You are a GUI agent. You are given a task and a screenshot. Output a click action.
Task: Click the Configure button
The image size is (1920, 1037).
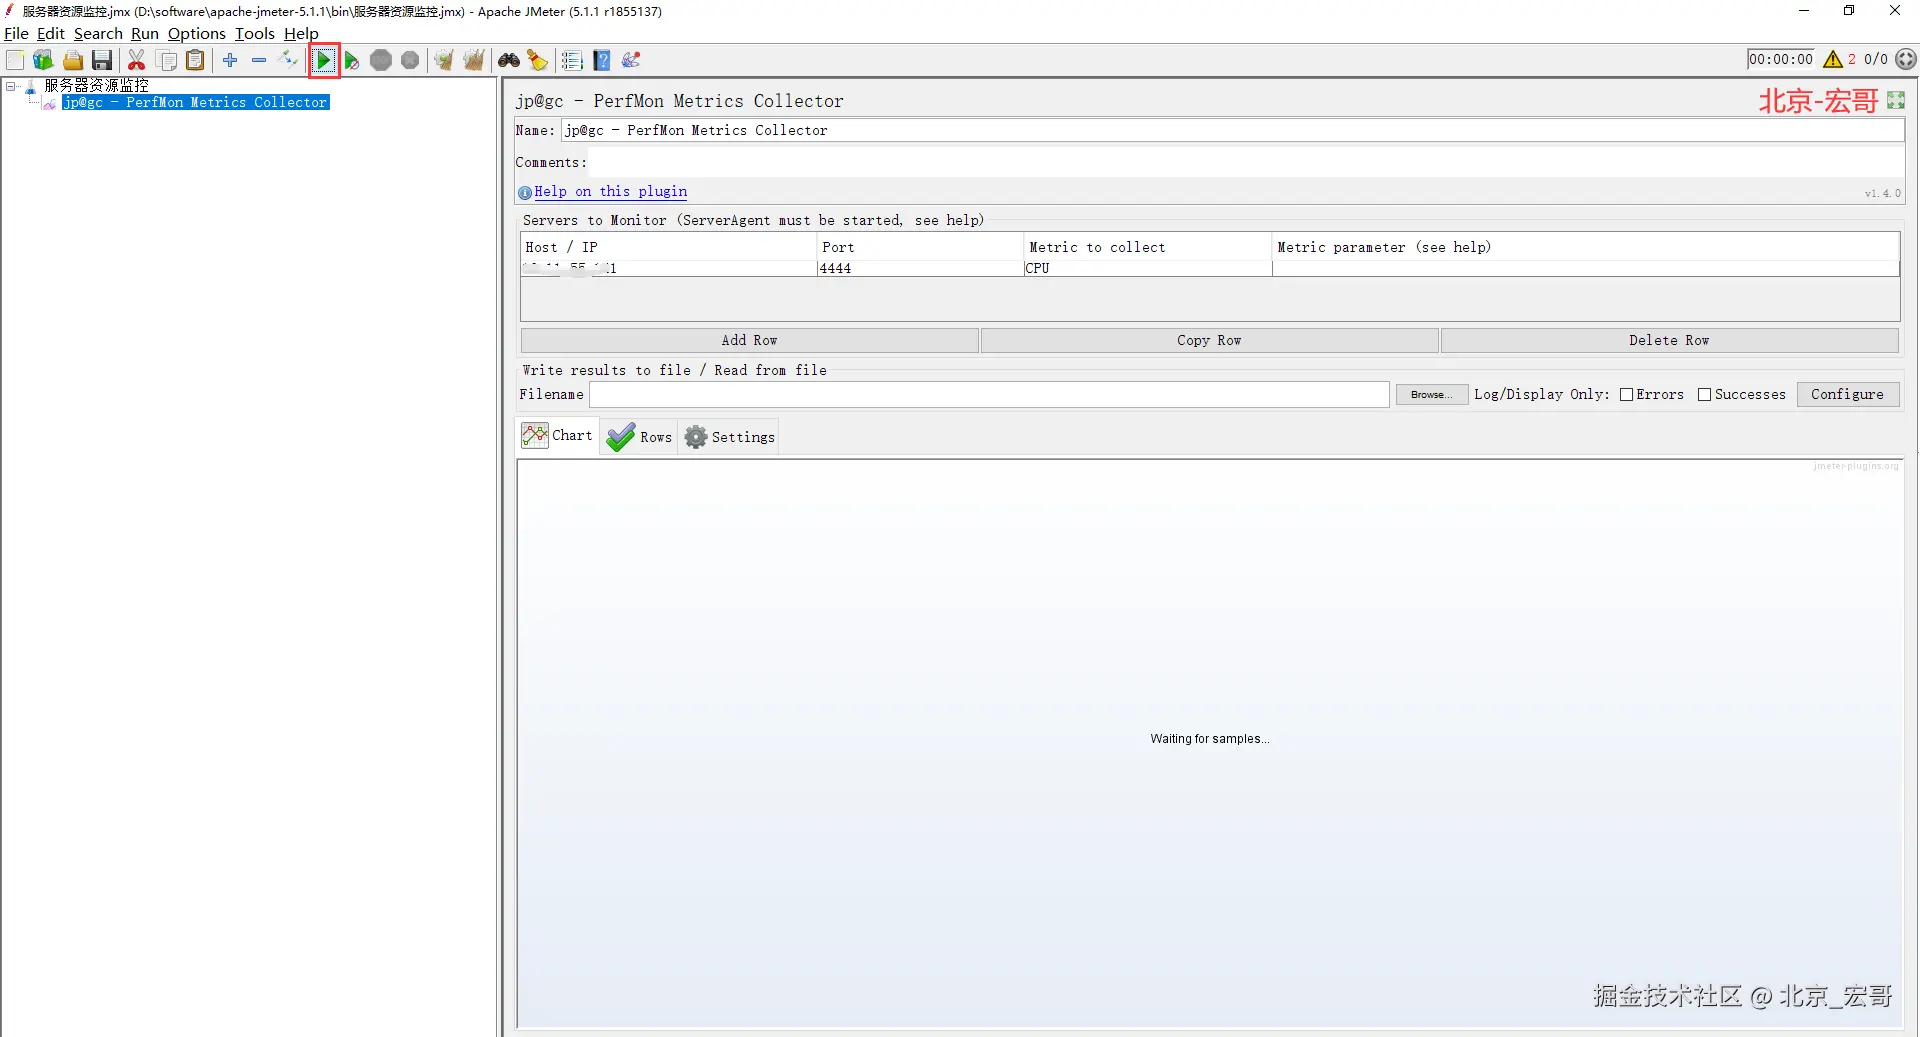point(1847,395)
